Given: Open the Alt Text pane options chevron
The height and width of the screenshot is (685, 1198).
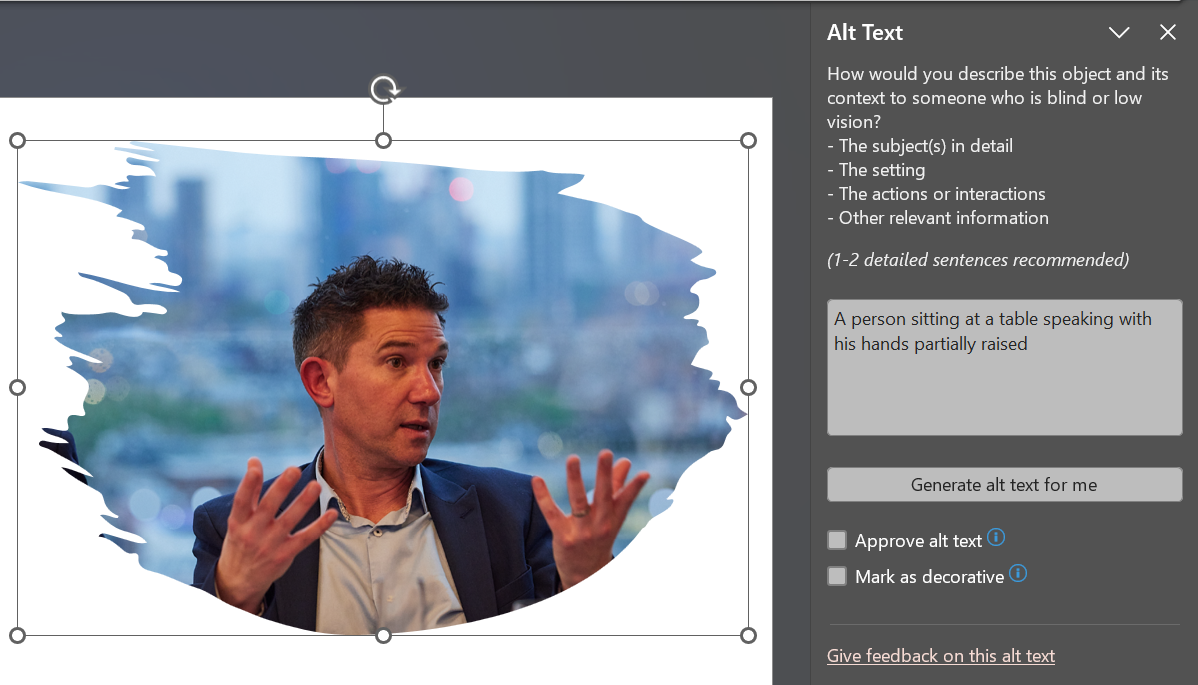Looking at the screenshot, I should [1119, 32].
